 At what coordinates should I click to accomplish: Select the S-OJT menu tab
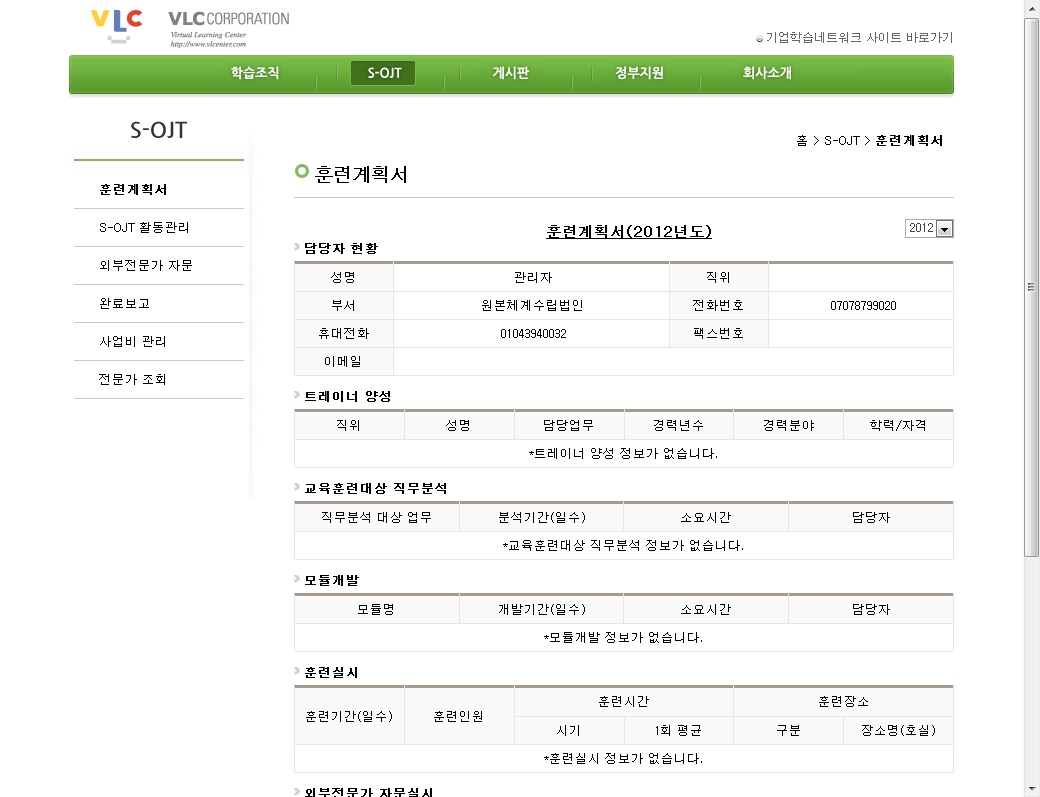(x=383, y=73)
